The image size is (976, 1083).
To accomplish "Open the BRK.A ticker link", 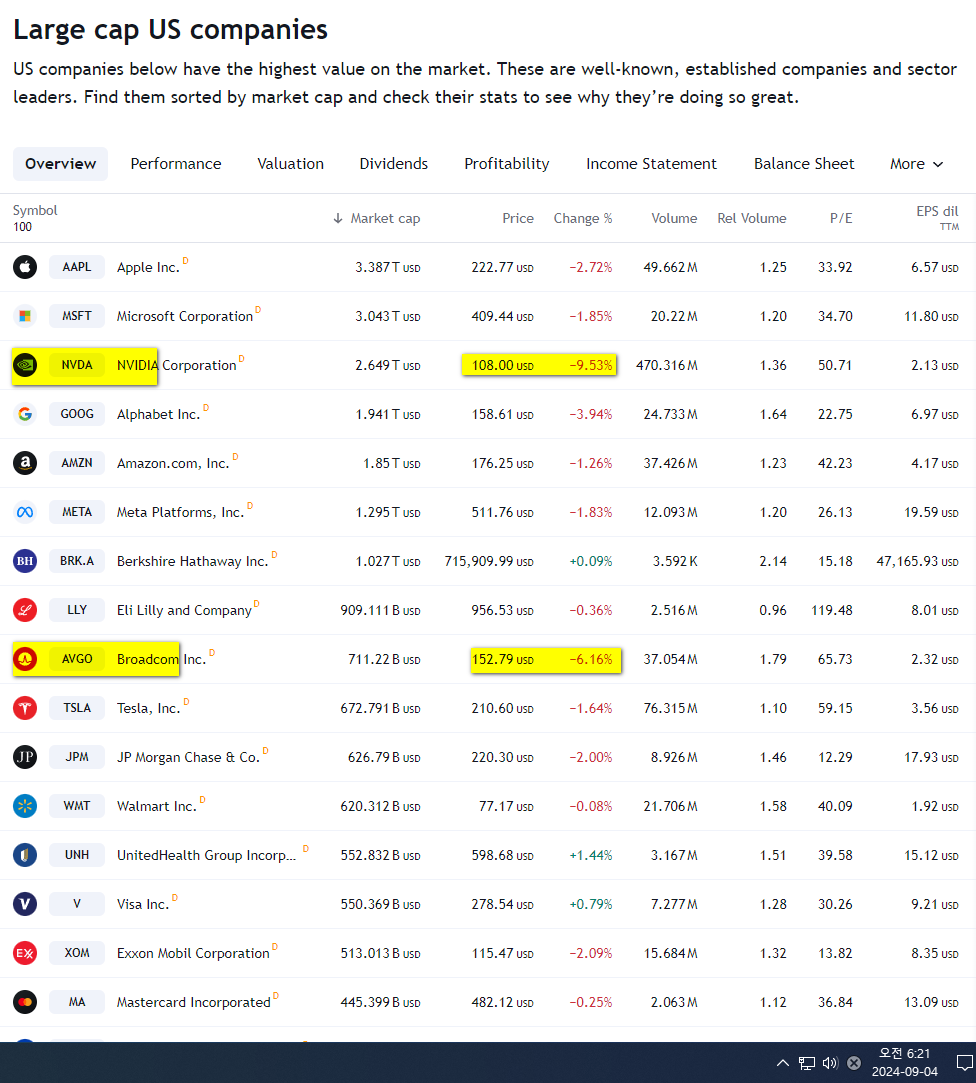I will coord(77,561).
